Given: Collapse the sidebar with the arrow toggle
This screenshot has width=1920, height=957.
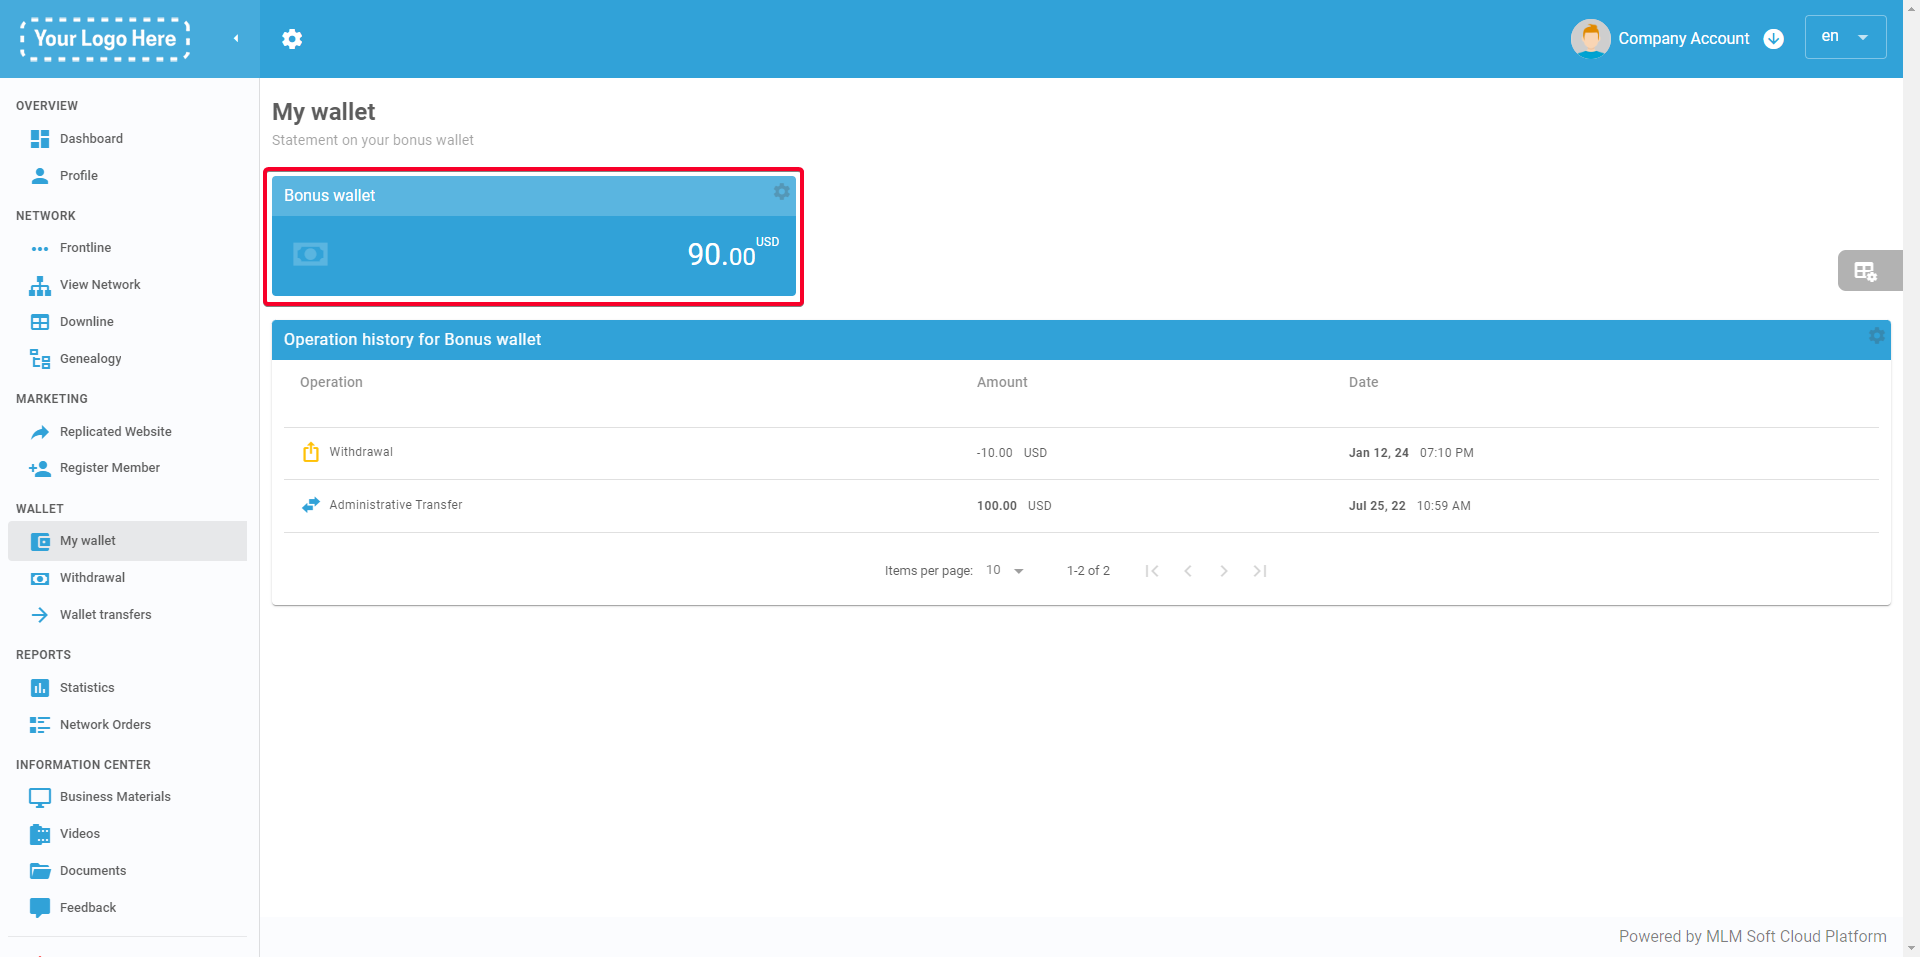Looking at the screenshot, I should 236,39.
